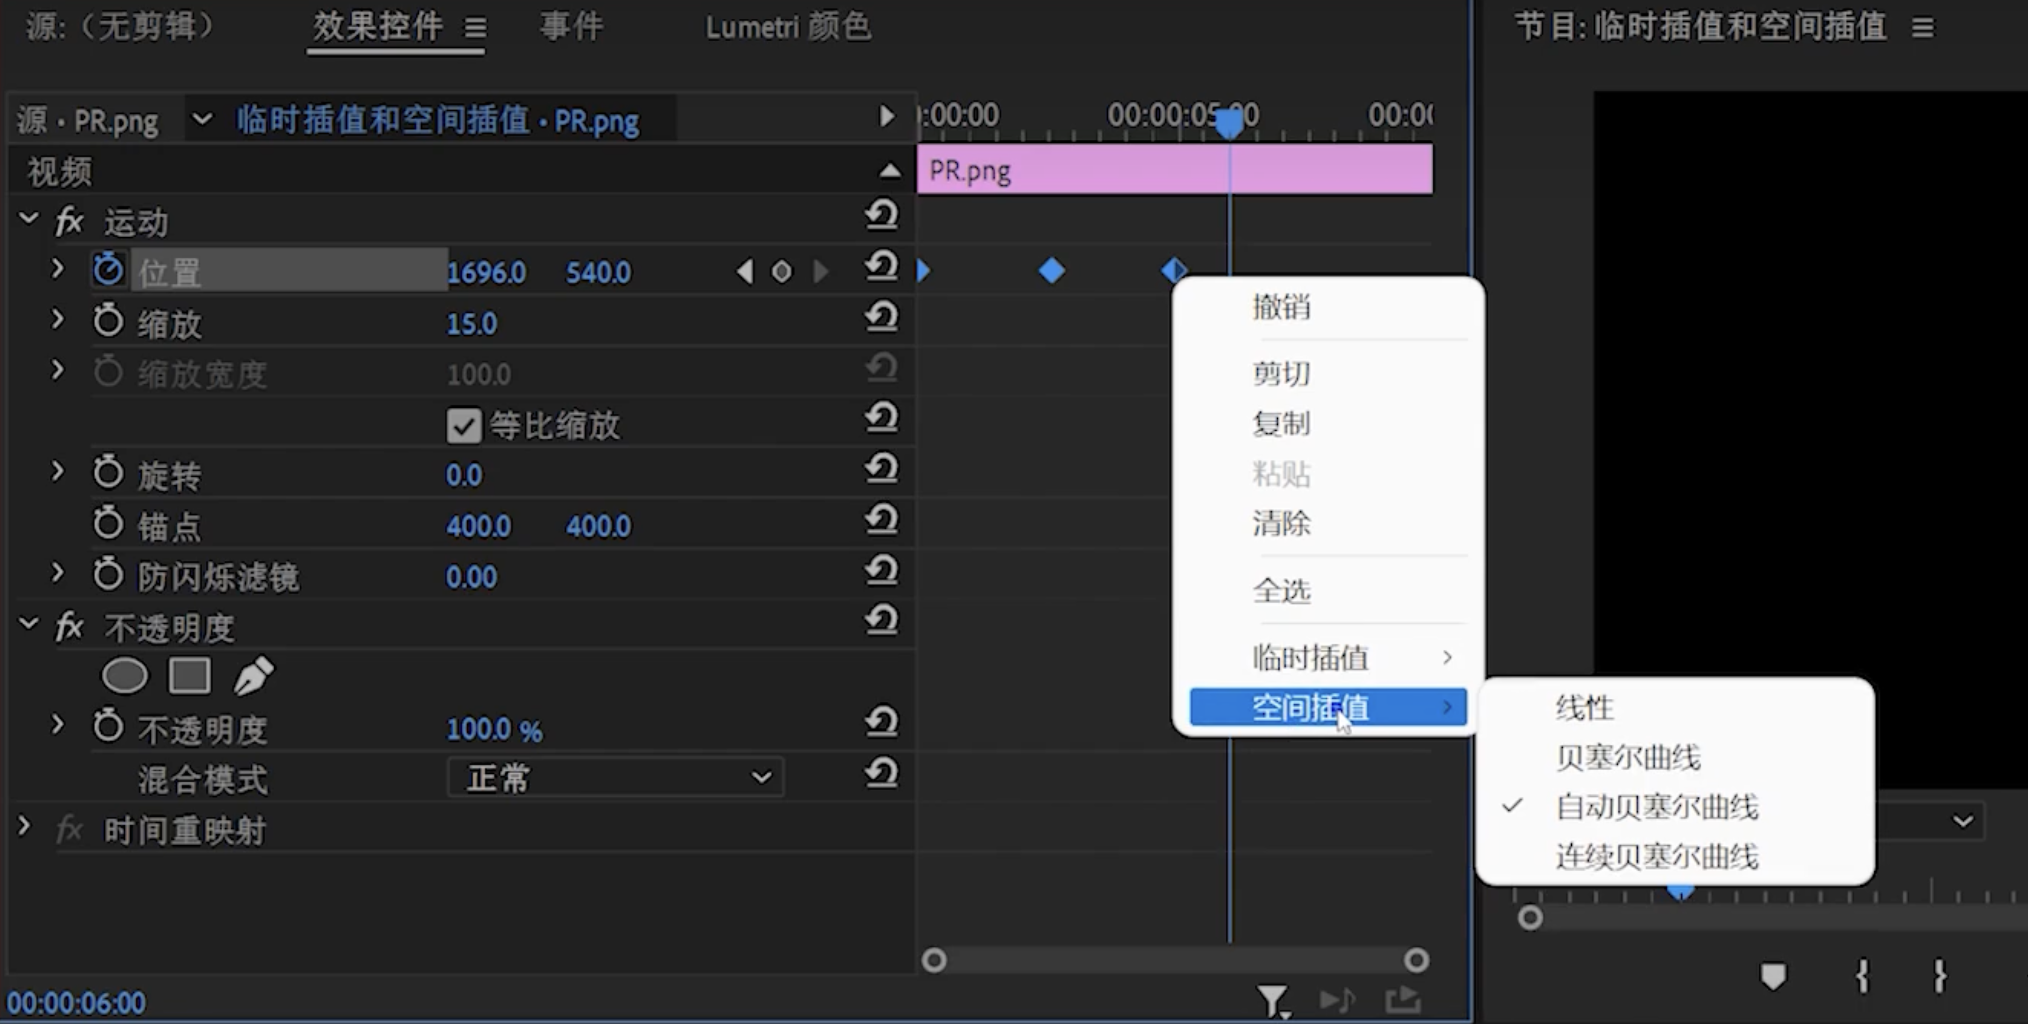Select the ellipse mask tool under Opacity
2028x1024 pixels.
tap(125, 677)
